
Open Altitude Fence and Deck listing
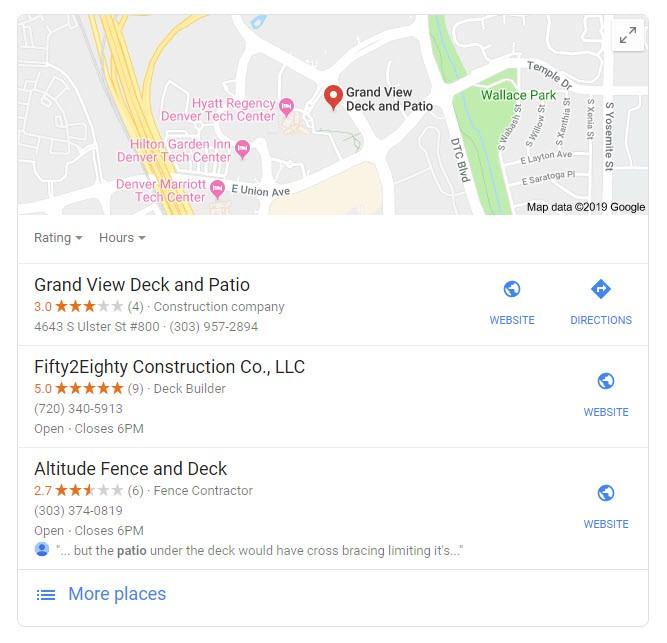pos(131,469)
